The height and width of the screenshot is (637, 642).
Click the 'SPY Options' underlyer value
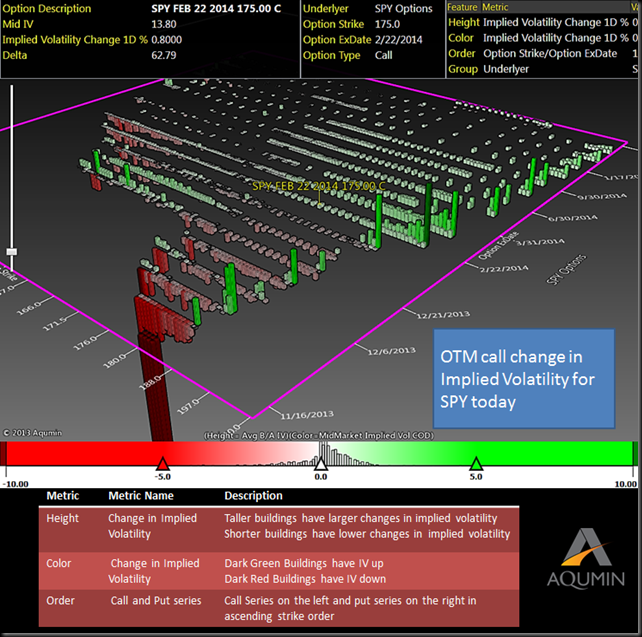403,9
